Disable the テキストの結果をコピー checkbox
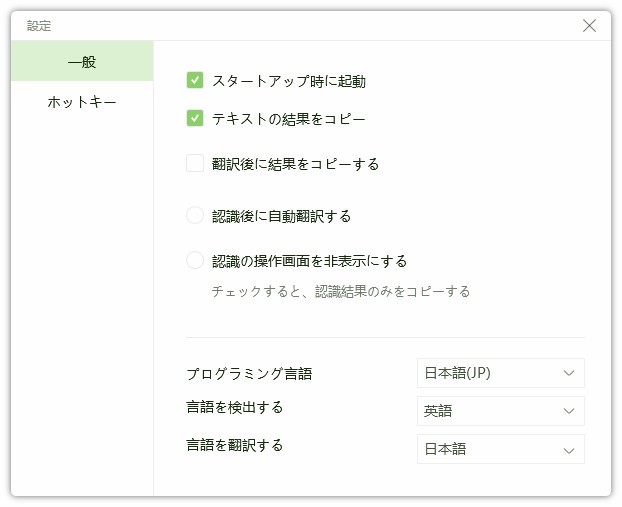 tap(195, 119)
